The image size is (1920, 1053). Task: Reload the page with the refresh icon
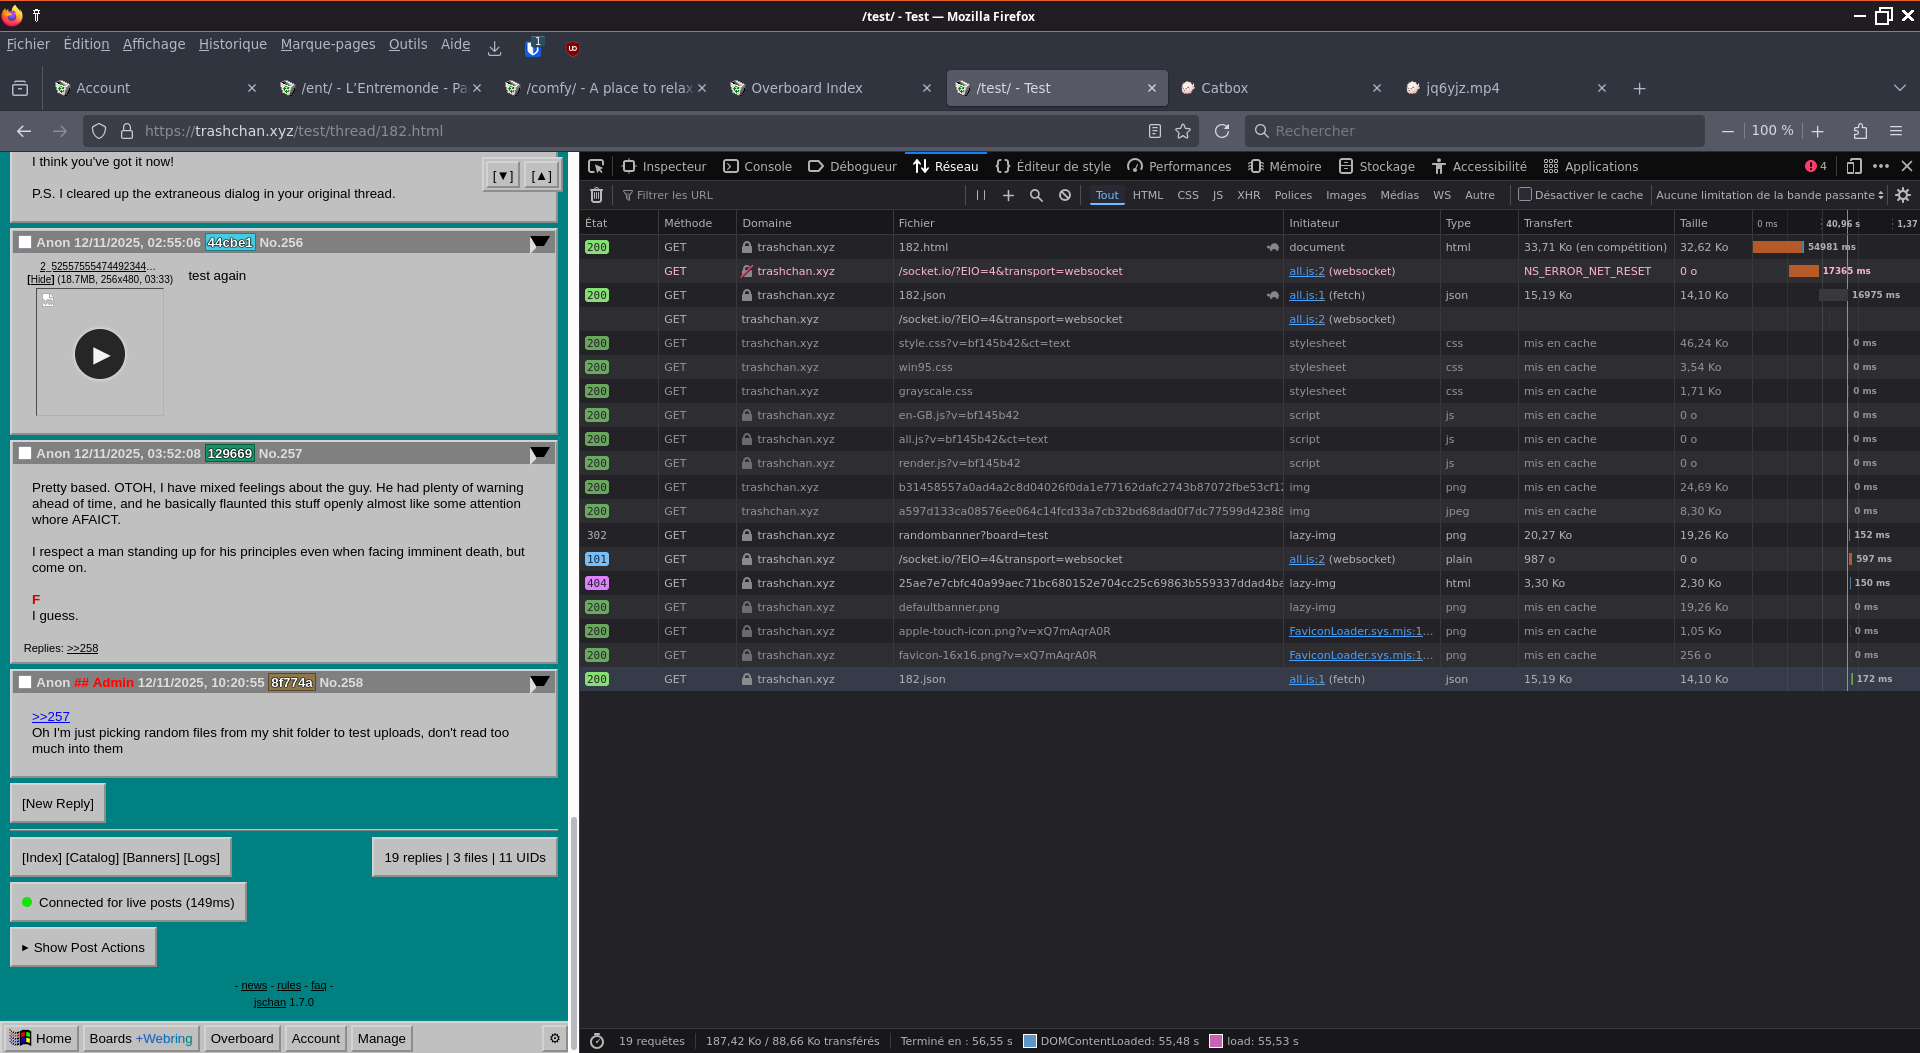click(x=1221, y=131)
